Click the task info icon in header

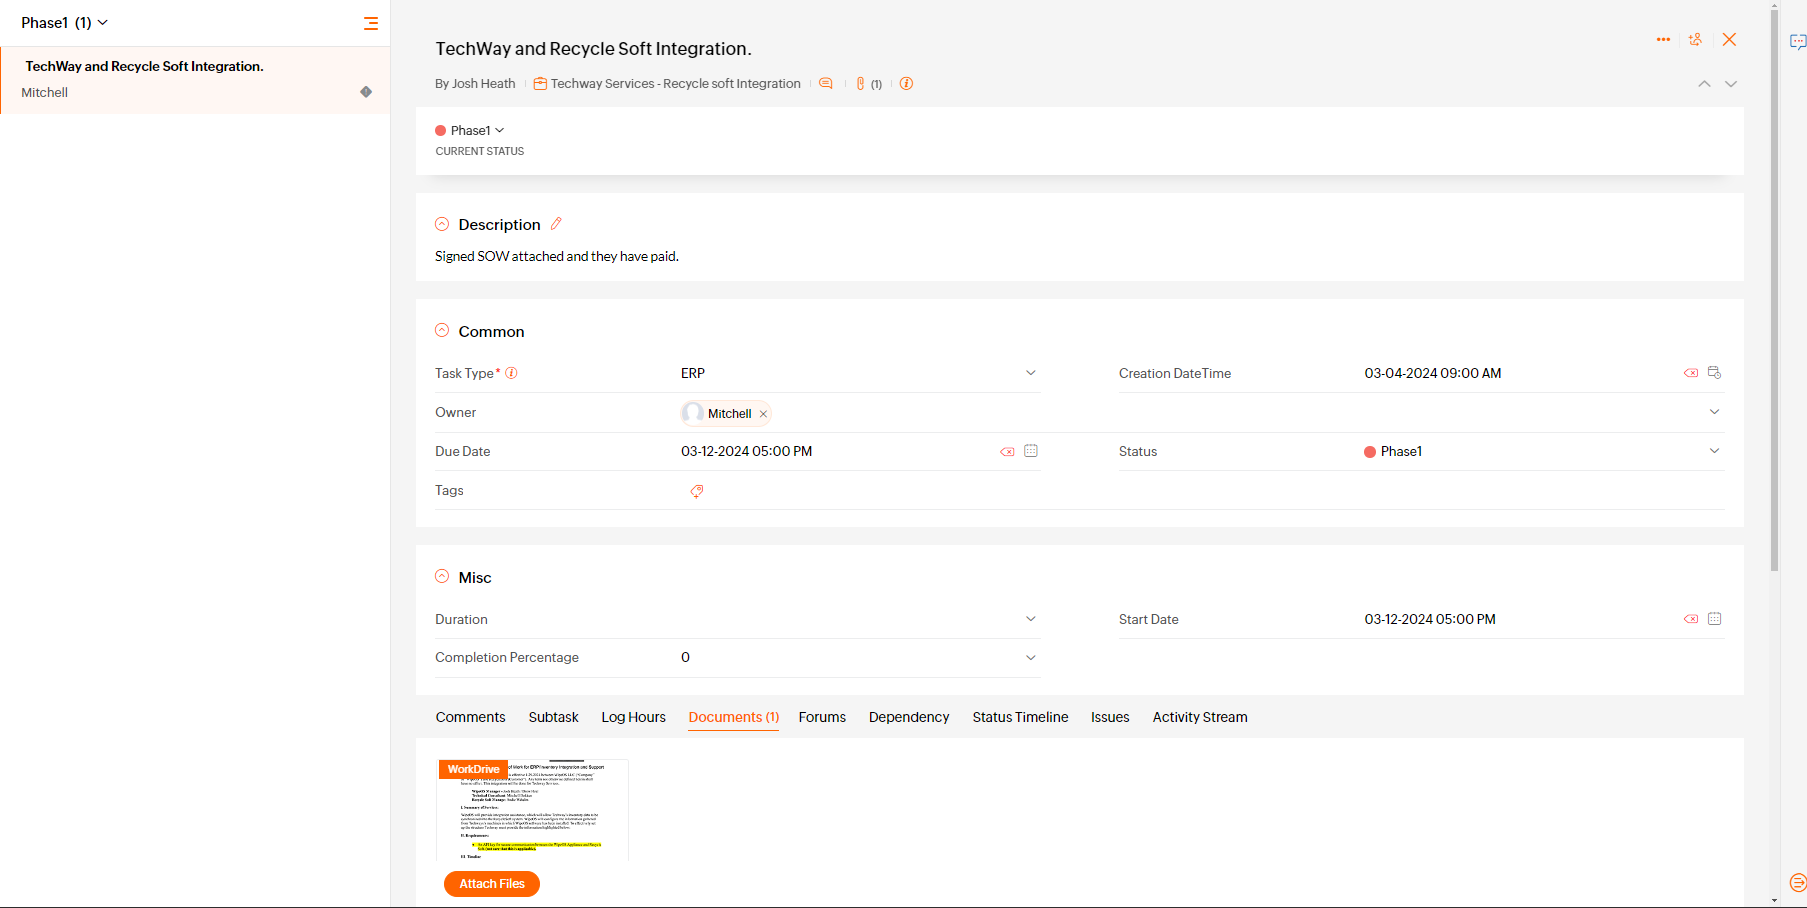906,84
